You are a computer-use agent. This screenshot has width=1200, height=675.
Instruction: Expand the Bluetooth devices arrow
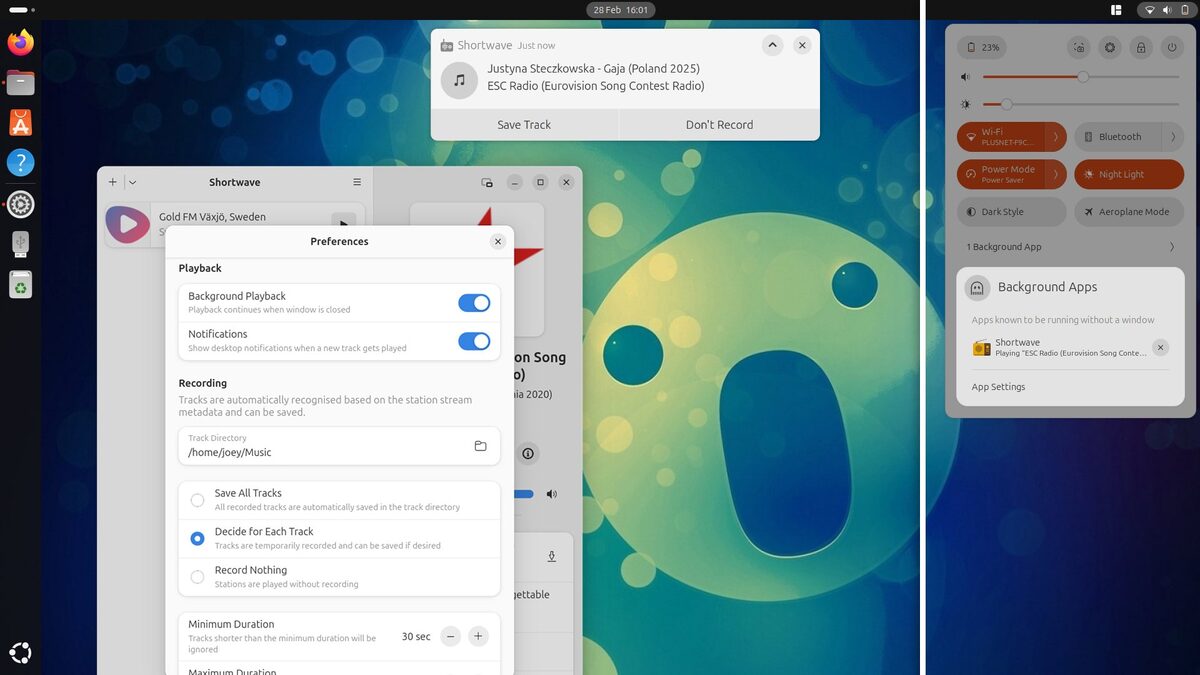click(1173, 136)
